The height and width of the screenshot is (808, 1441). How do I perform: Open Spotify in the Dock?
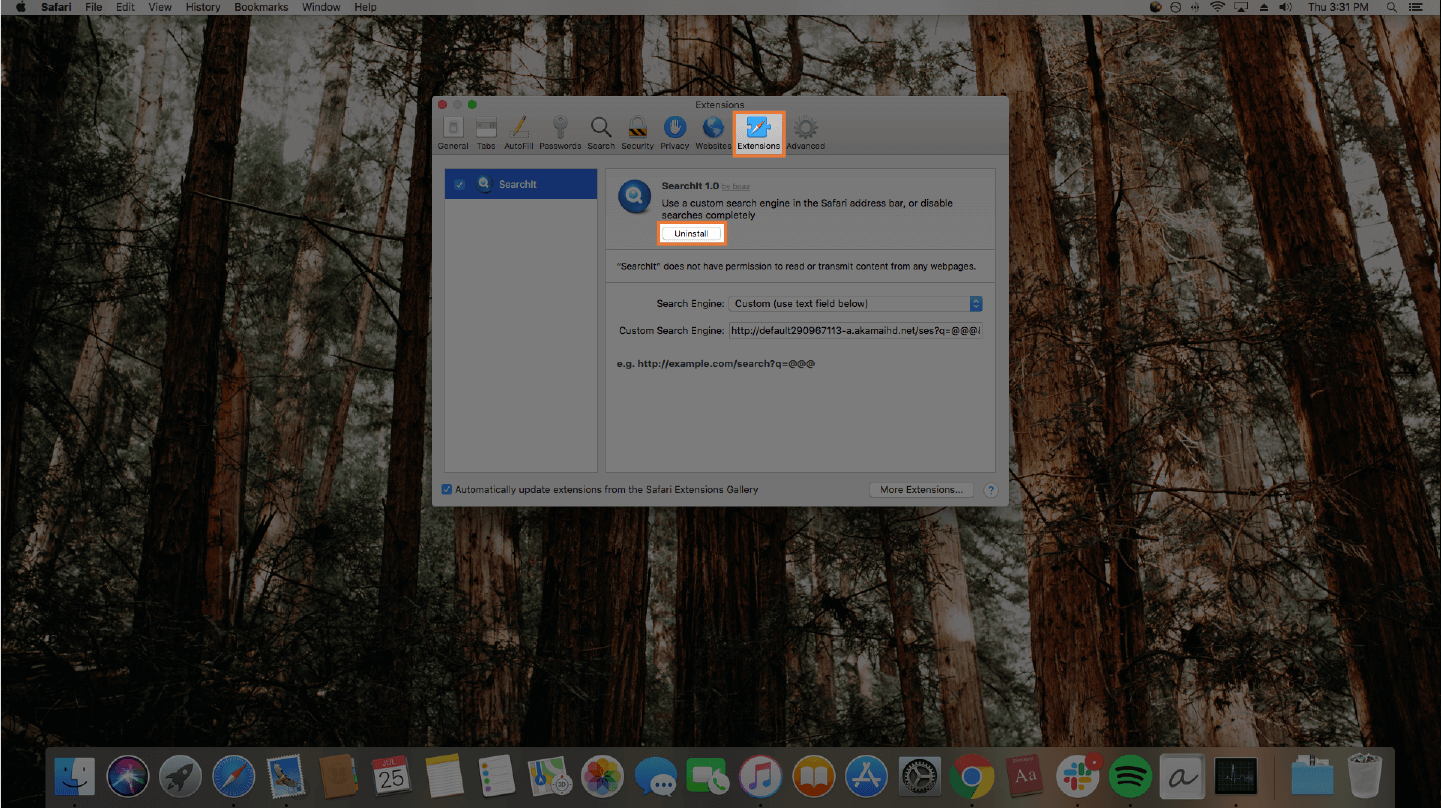point(1131,776)
